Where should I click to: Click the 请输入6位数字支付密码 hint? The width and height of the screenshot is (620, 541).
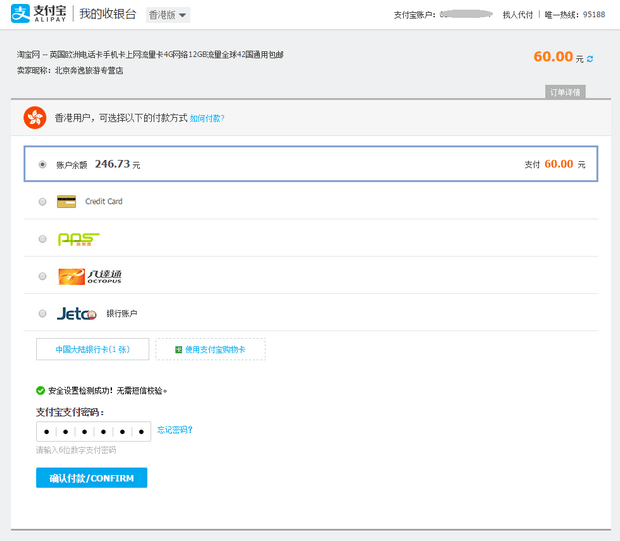[76, 450]
